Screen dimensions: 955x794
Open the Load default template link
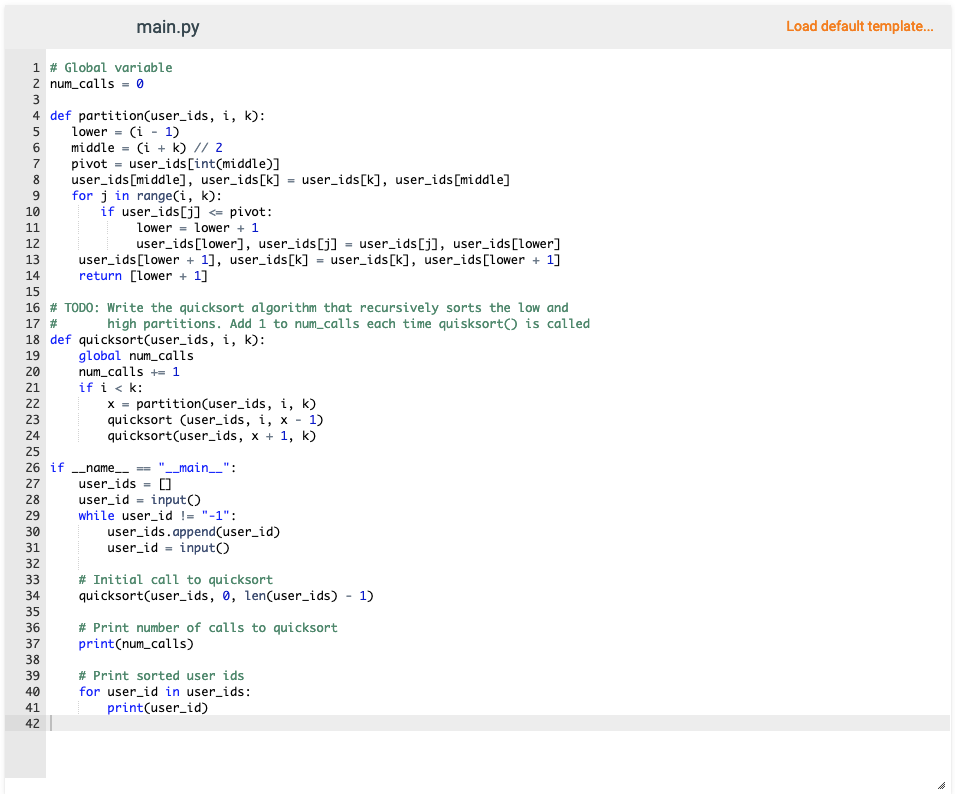pos(860,26)
